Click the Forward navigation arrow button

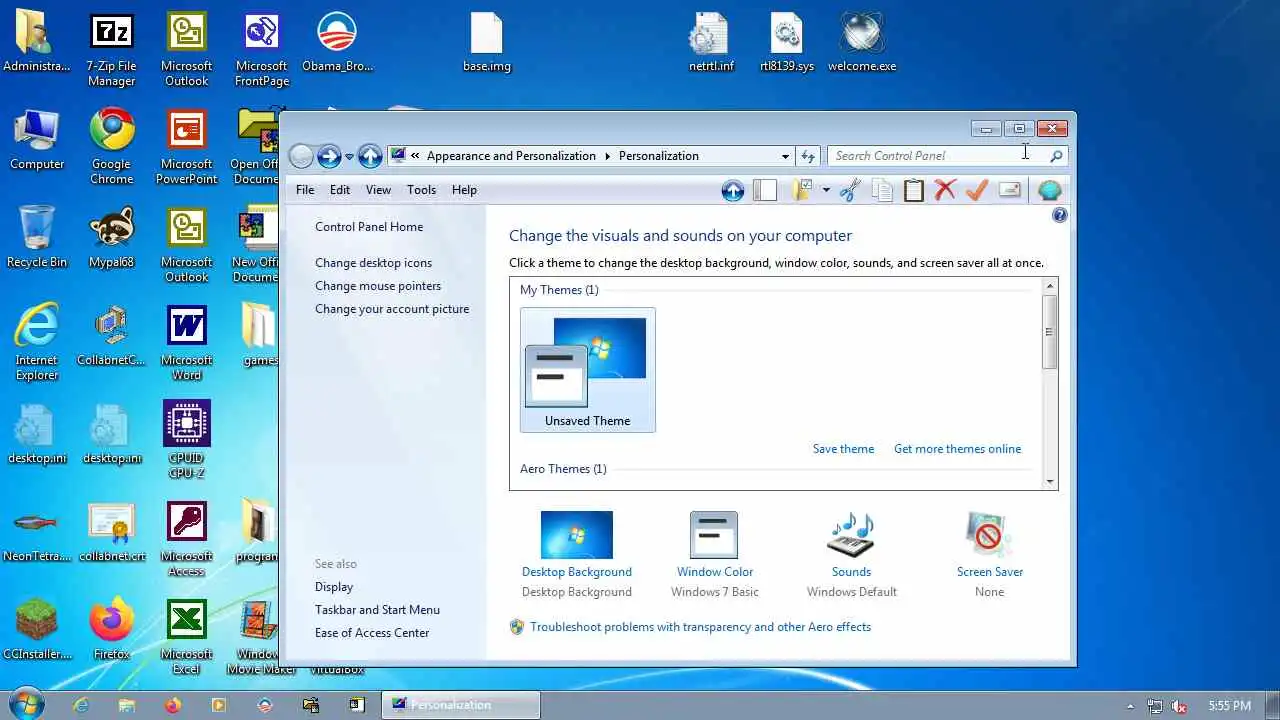[329, 156]
